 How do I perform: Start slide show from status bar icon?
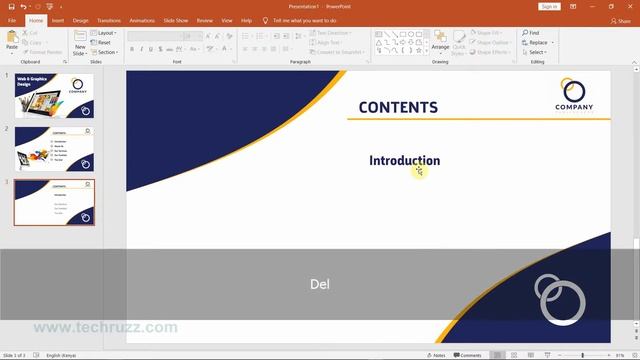click(547, 355)
